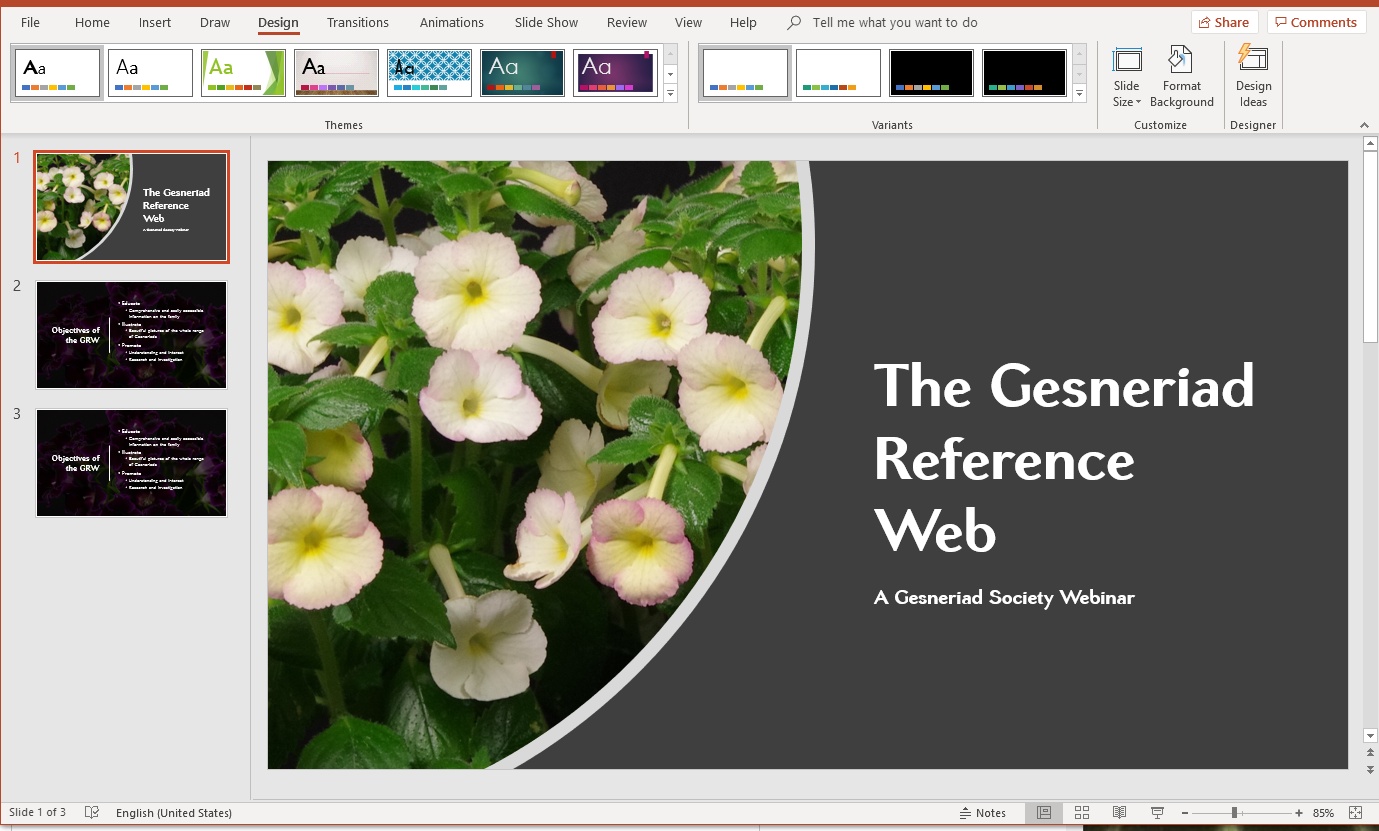
Task: Click the Tell me search magnifier icon
Action: 794,22
